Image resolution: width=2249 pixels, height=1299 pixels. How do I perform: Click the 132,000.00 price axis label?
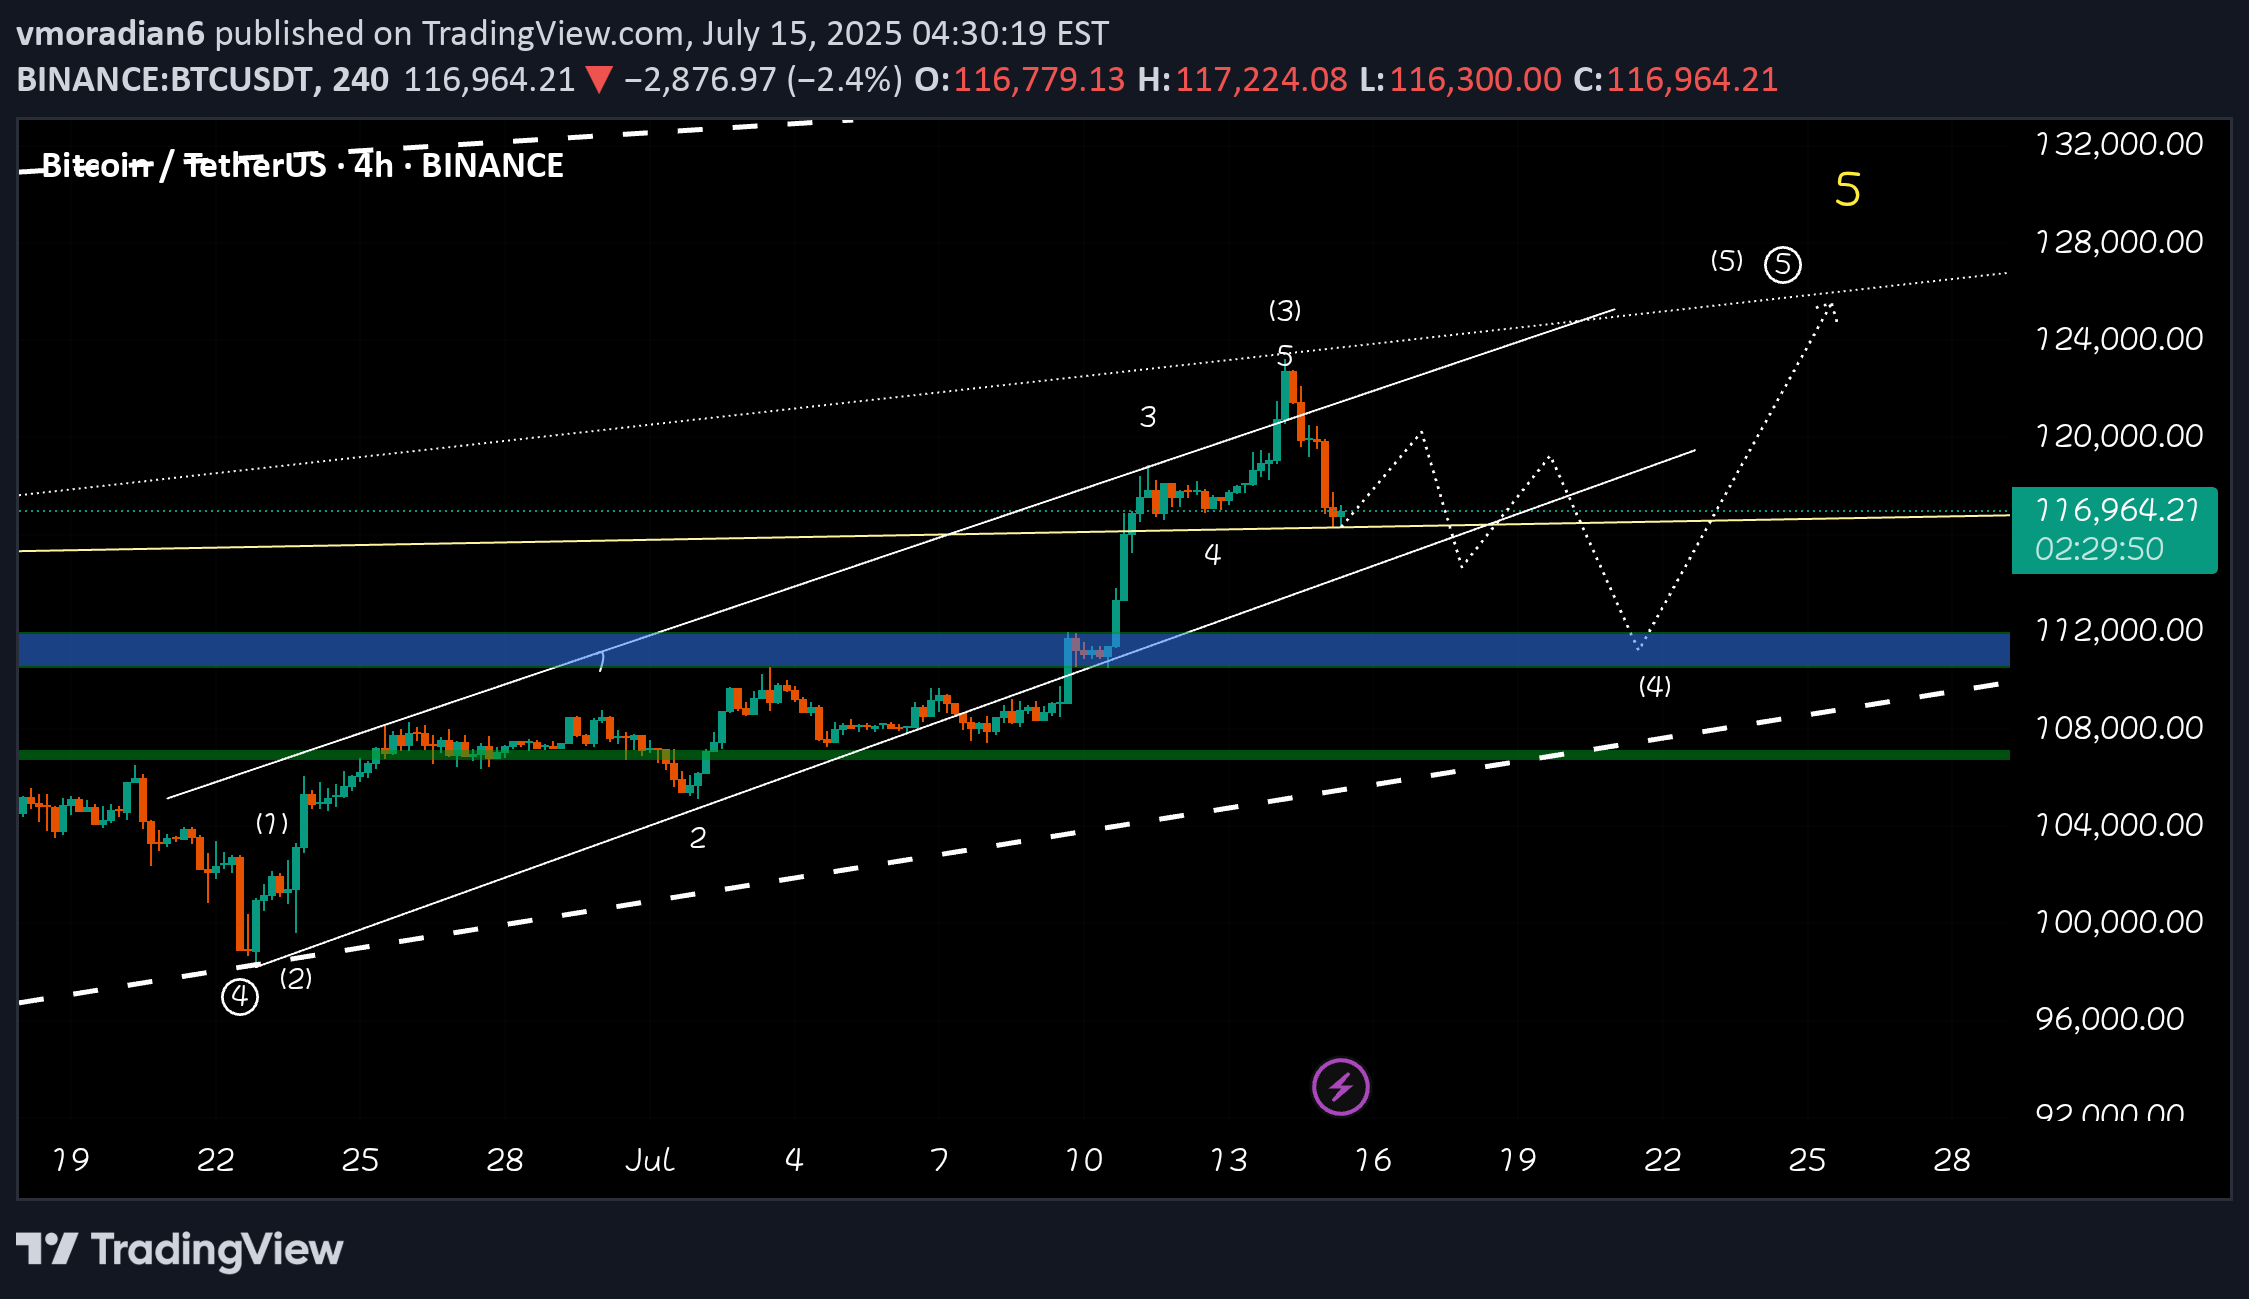pos(2119,145)
